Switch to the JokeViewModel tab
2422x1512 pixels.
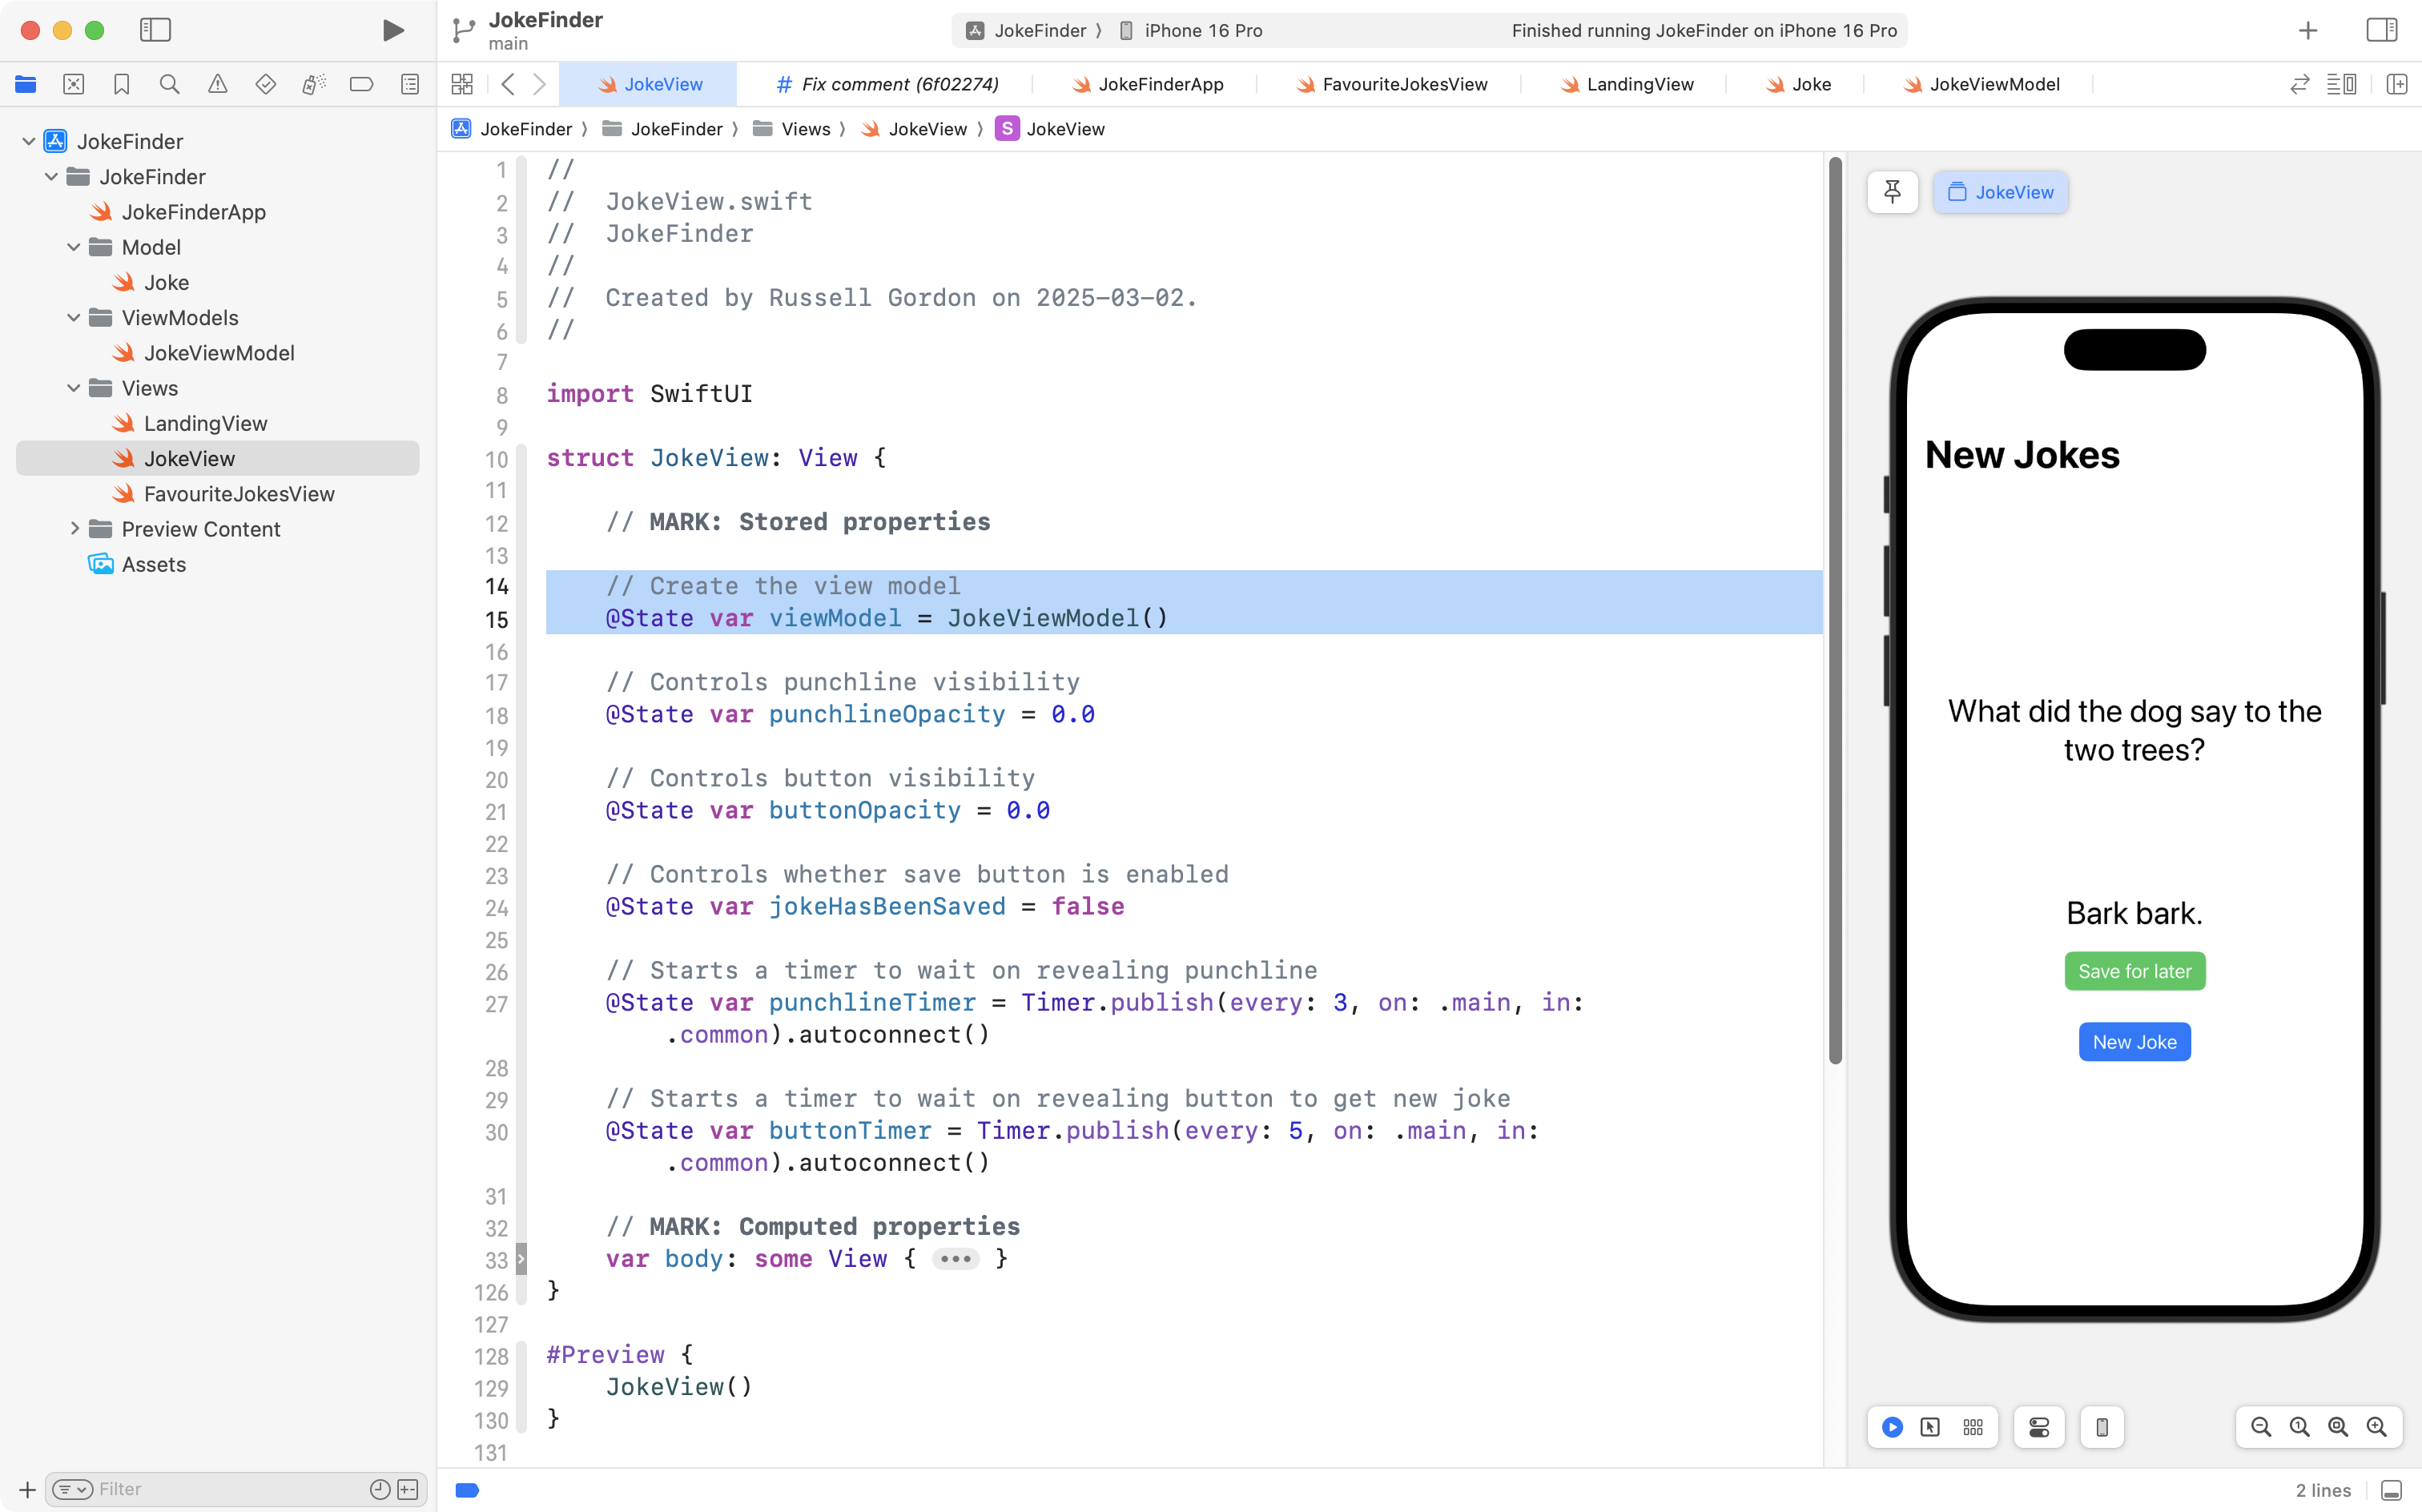click(x=1981, y=84)
